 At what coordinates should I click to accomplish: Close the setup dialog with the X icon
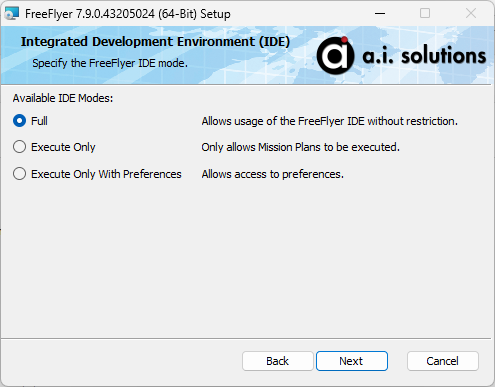(x=471, y=14)
